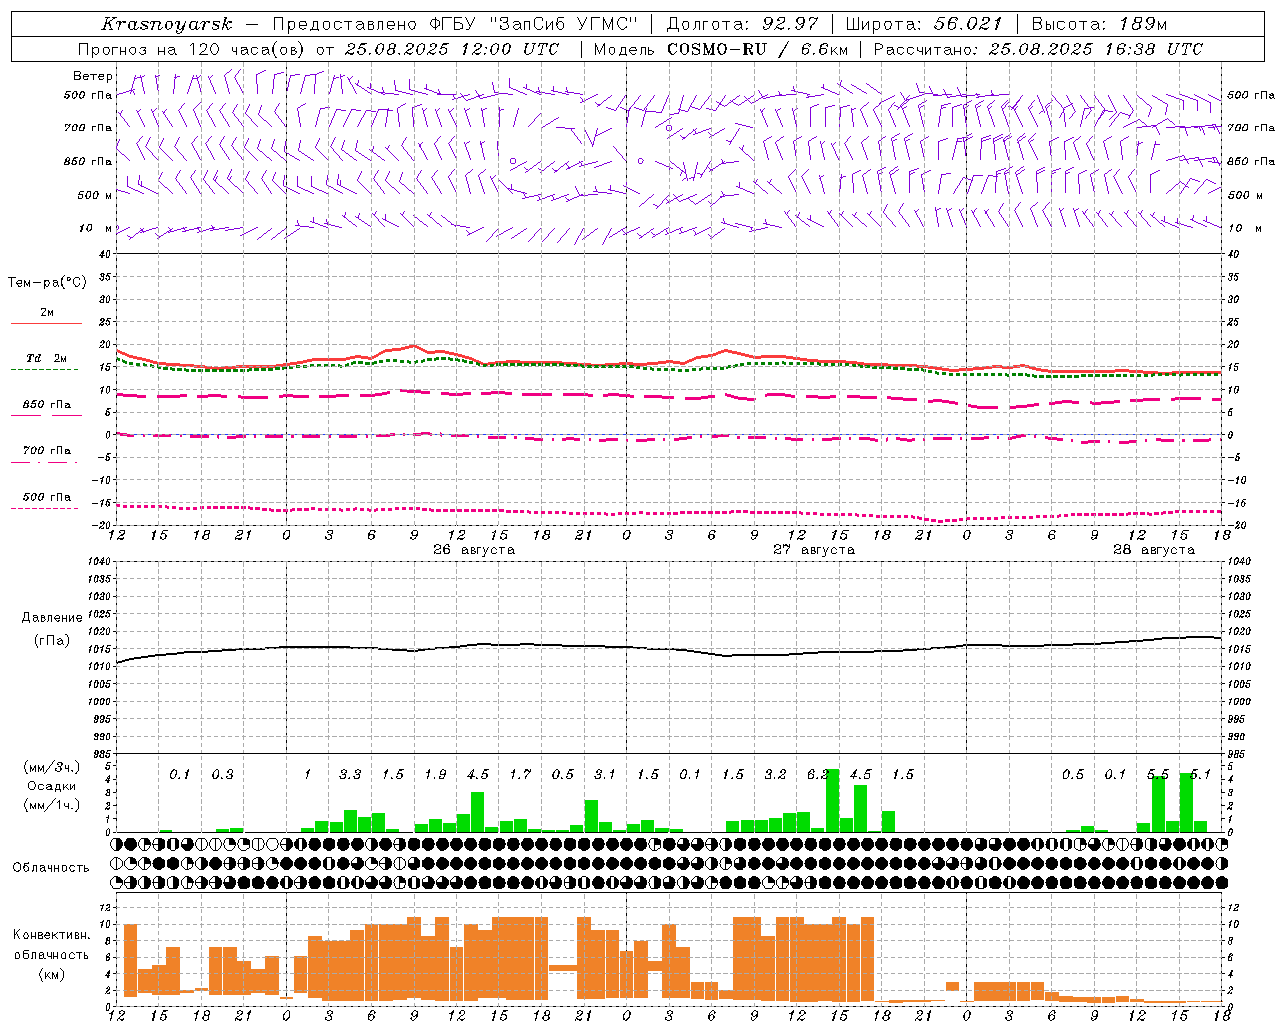
Task: Click the 1.7 precipitation total value
Action: click(520, 774)
